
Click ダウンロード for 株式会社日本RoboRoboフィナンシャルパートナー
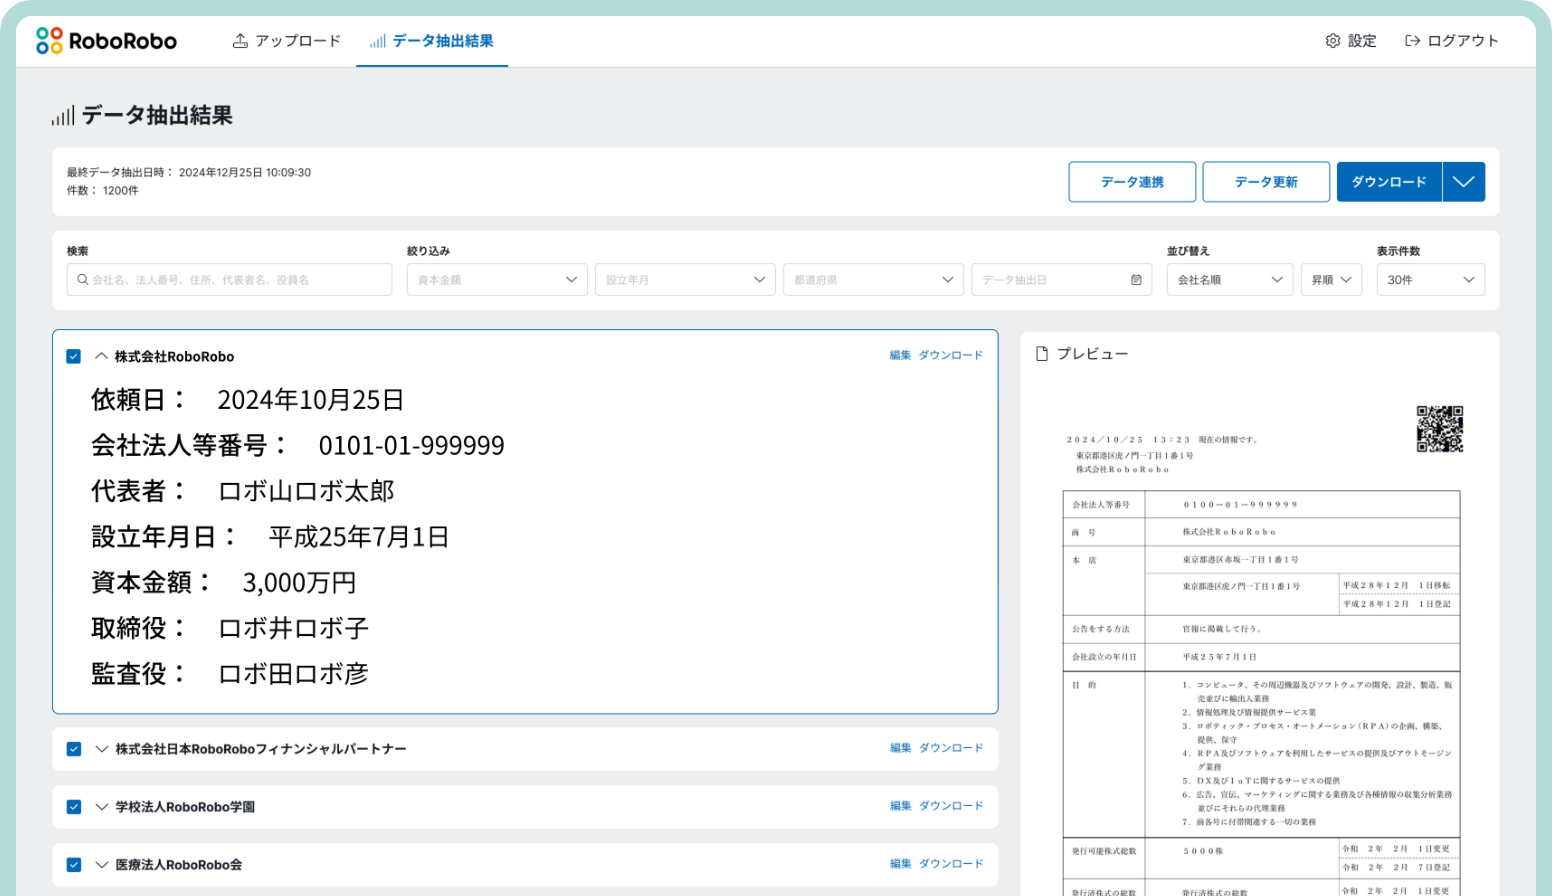[951, 748]
